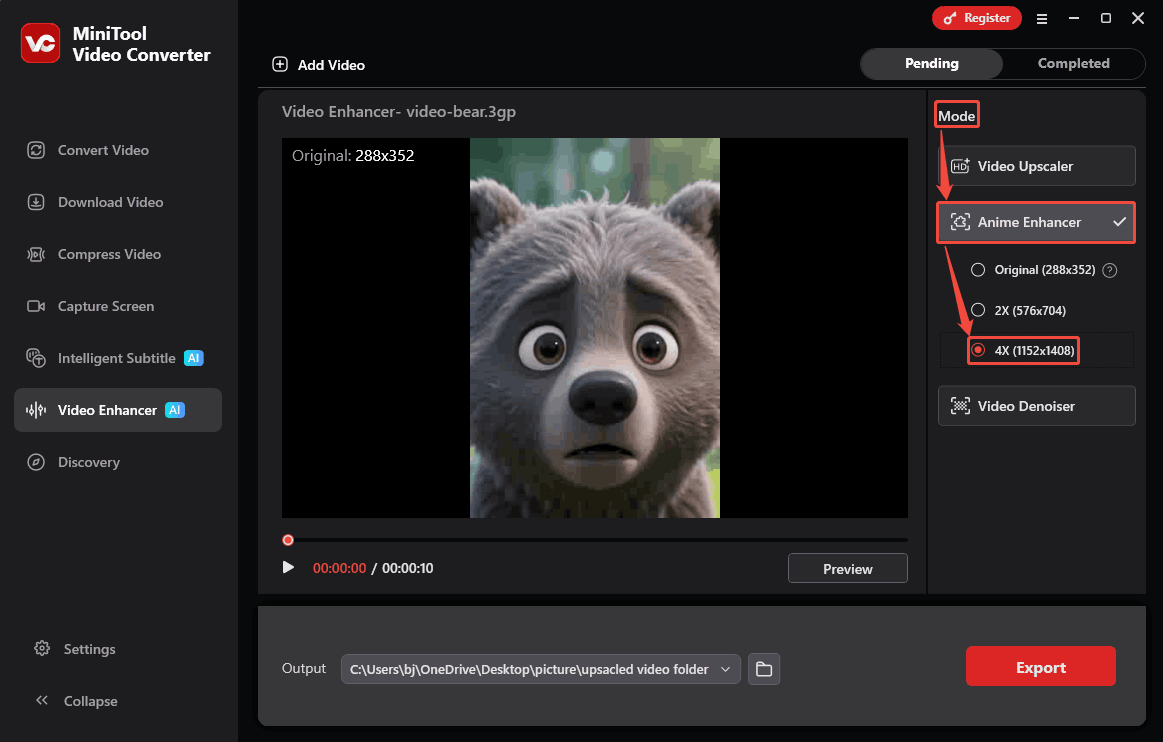1163x742 pixels.
Task: Click the Export button
Action: [1040, 666]
